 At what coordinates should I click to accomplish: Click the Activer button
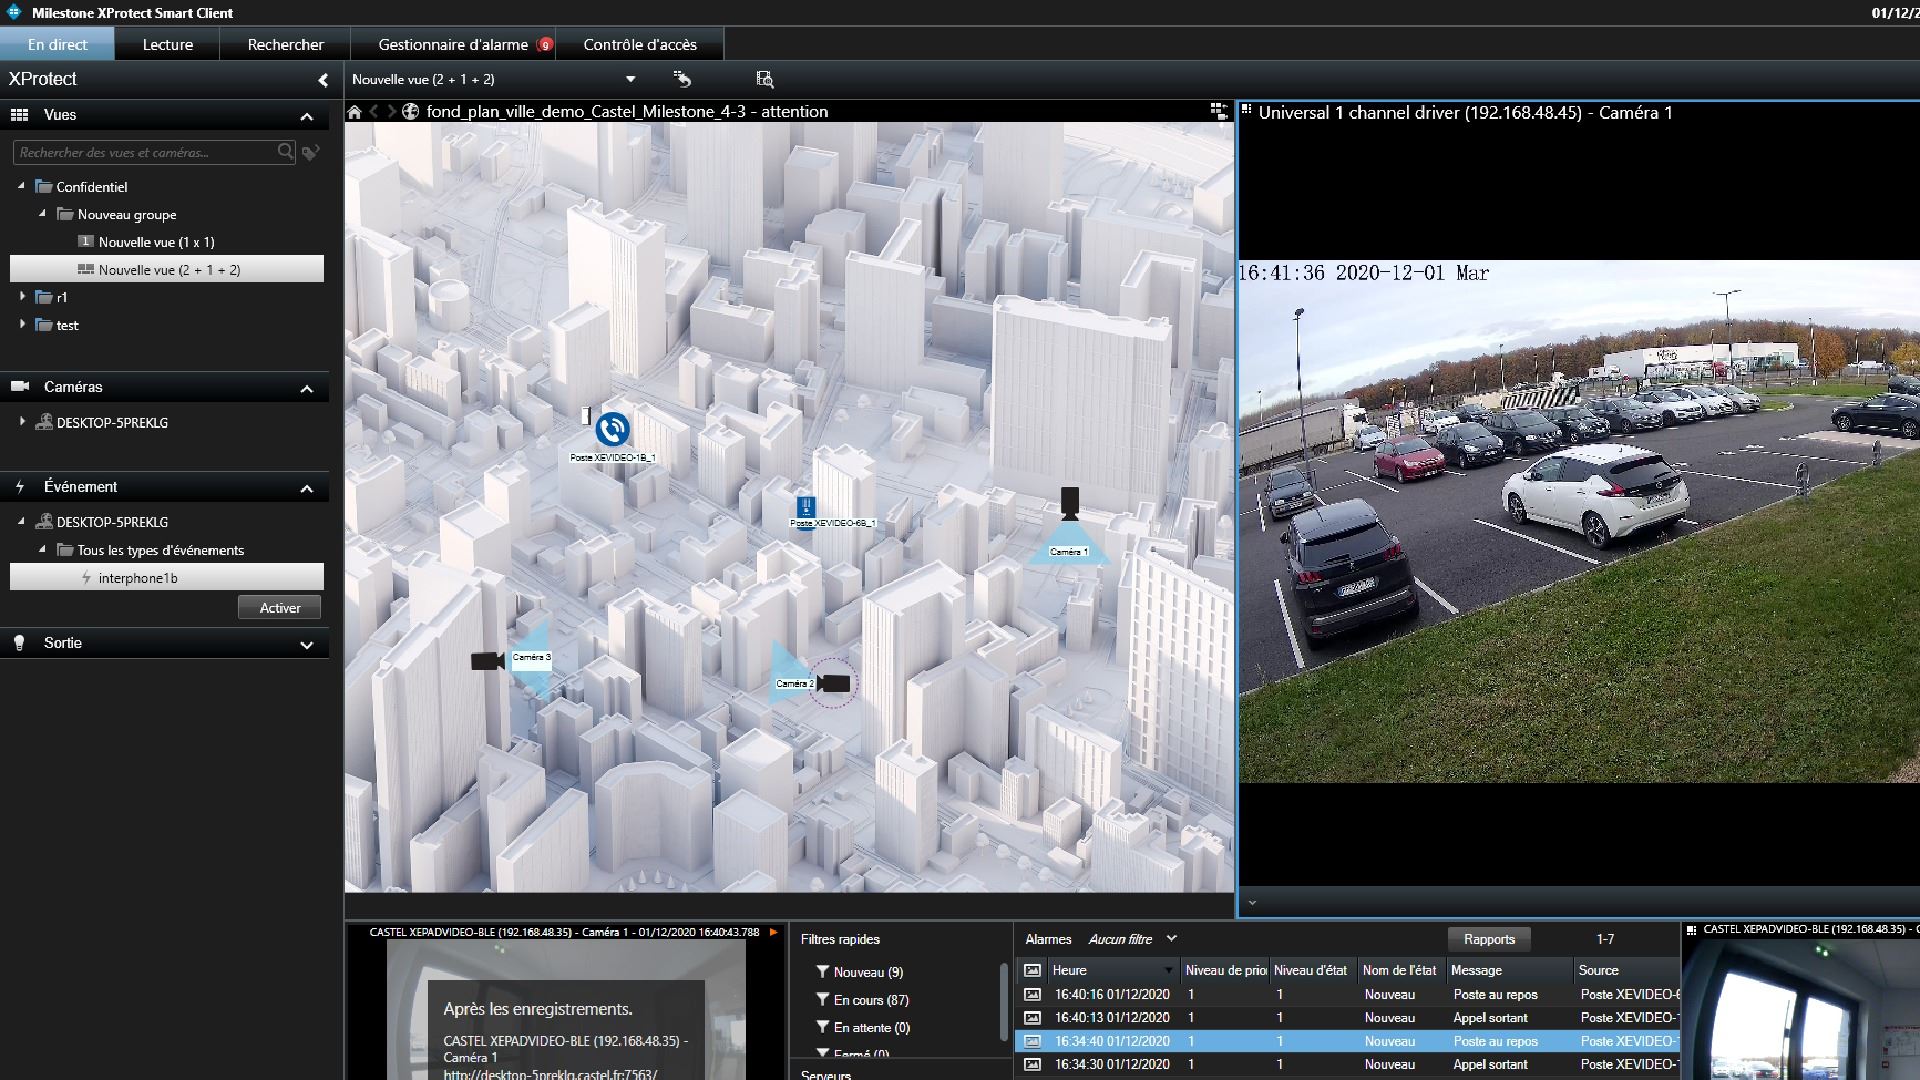(x=280, y=608)
